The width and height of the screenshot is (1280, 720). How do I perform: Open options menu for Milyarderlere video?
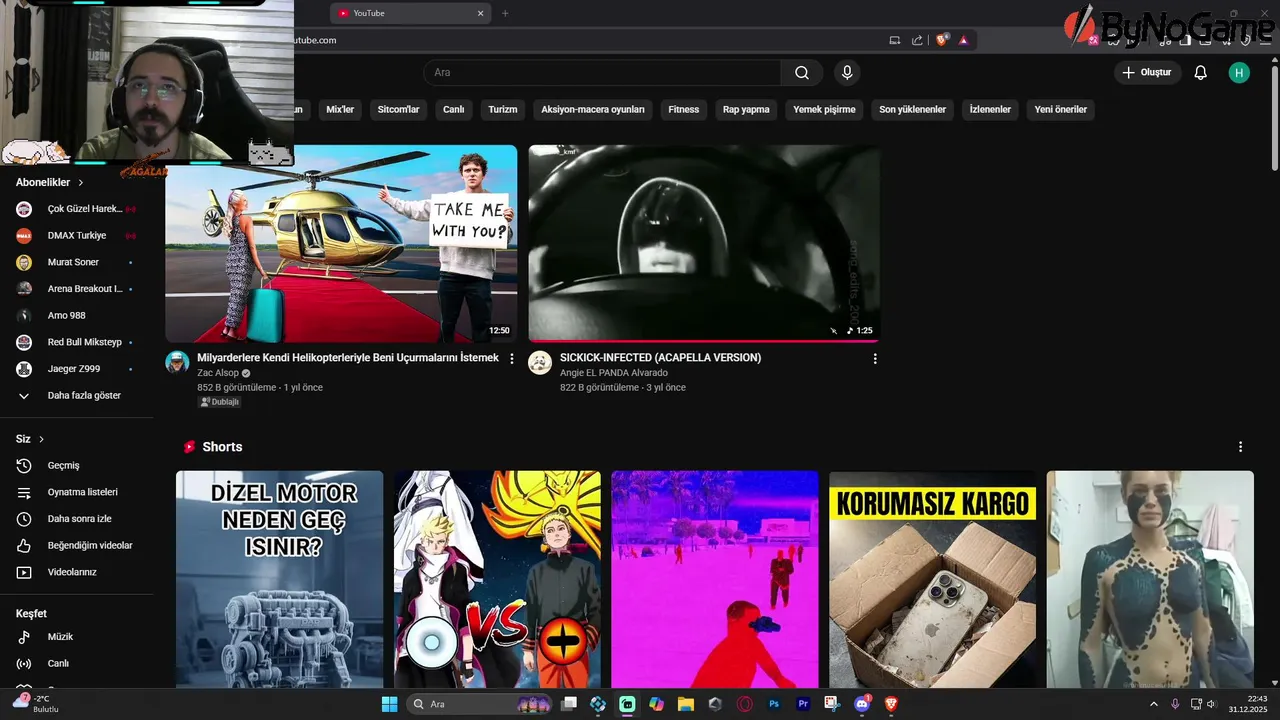512,358
